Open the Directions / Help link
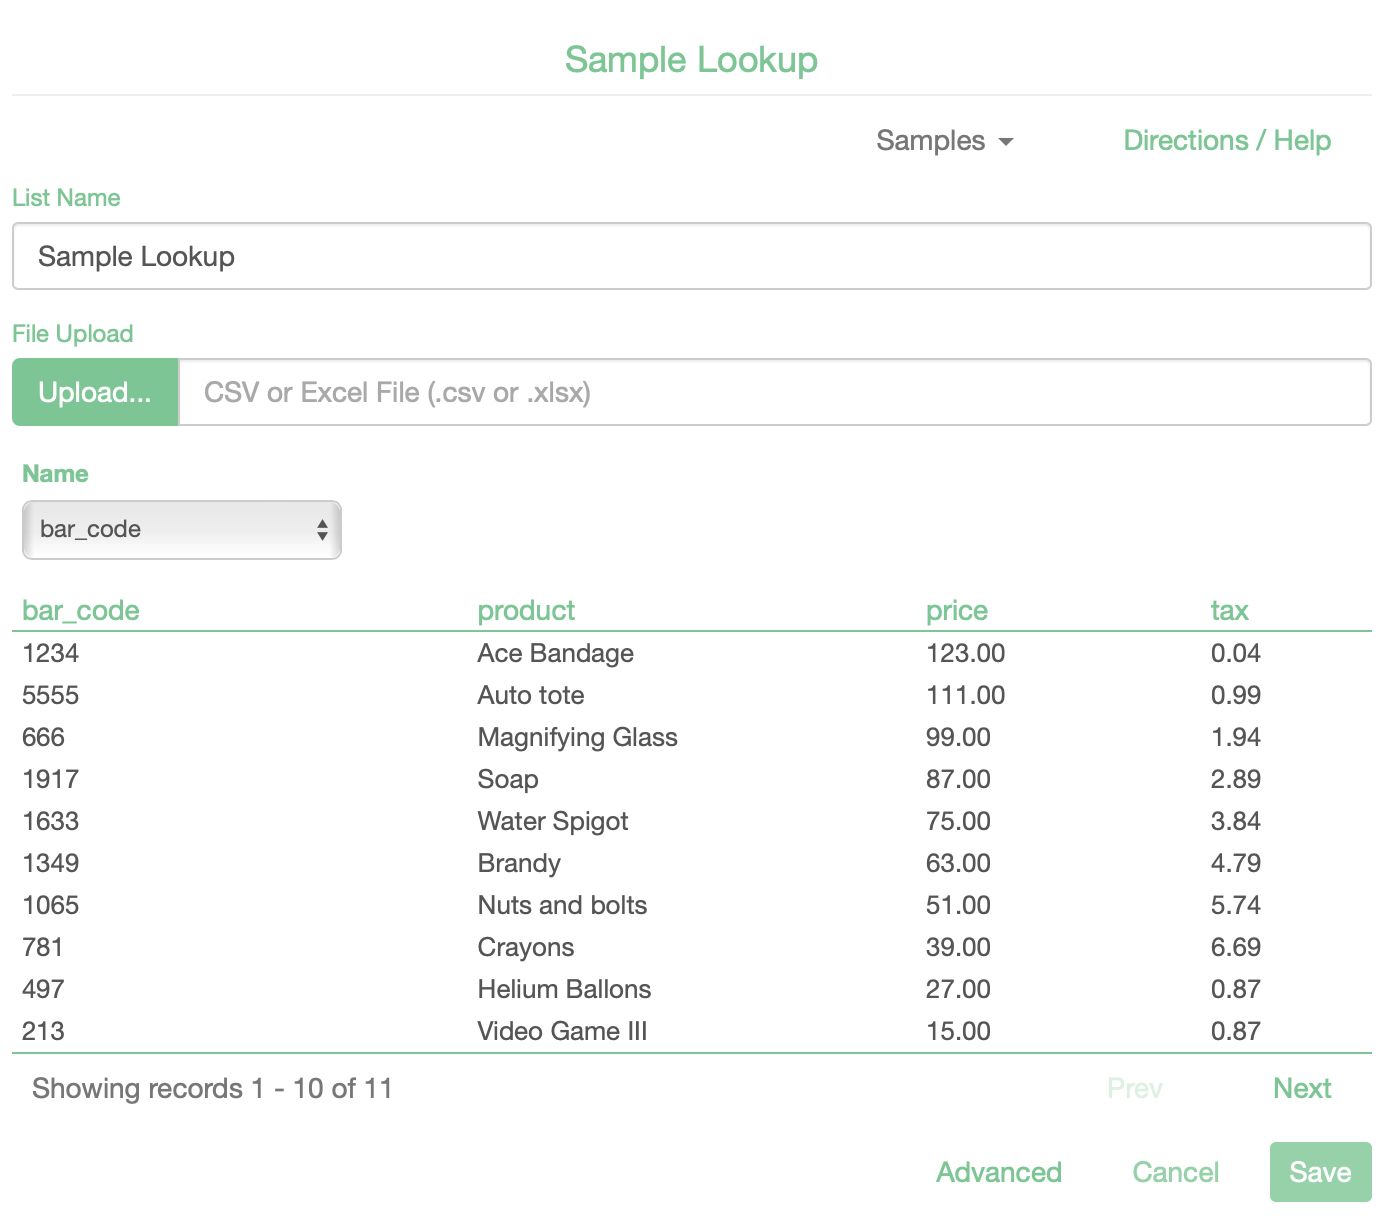This screenshot has height=1216, width=1384. 1226,141
